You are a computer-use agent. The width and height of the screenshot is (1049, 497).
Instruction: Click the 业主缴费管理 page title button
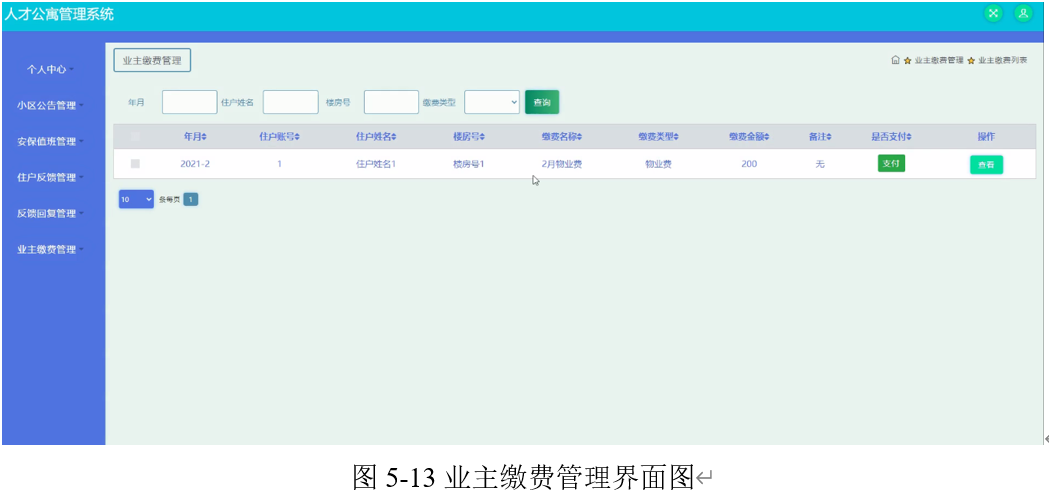click(153, 60)
